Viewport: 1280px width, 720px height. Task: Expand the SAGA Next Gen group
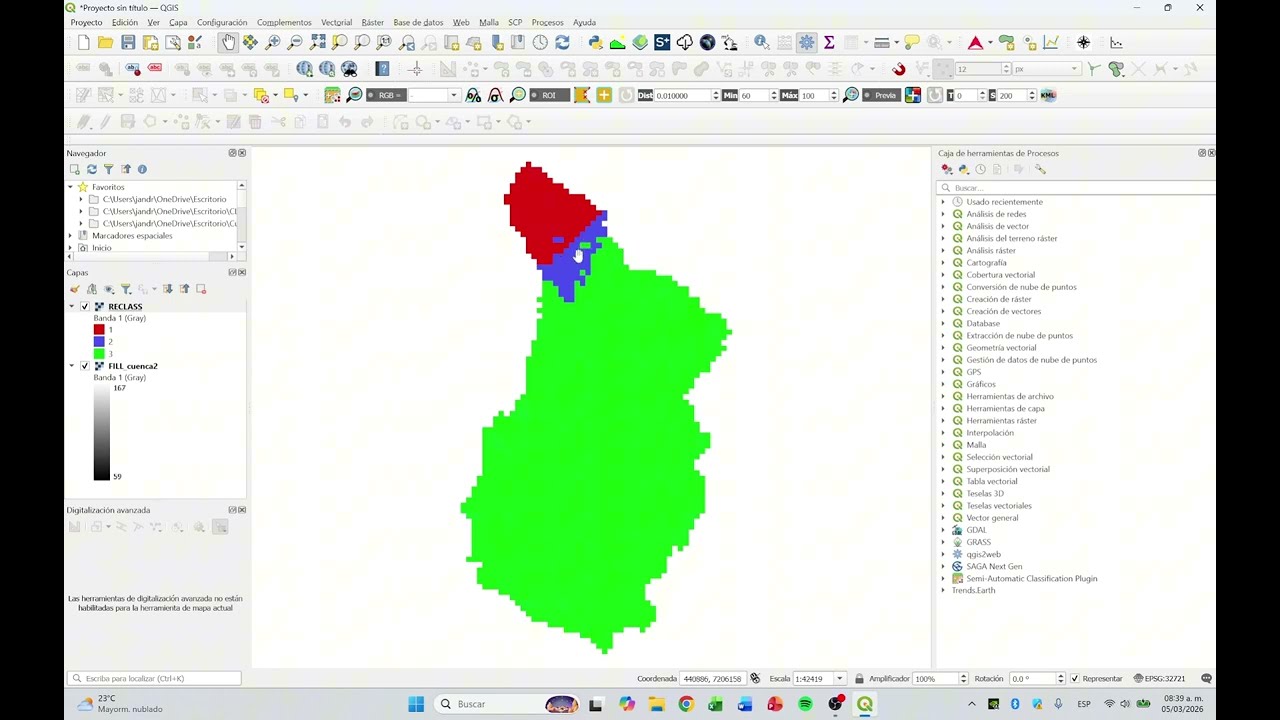point(943,566)
